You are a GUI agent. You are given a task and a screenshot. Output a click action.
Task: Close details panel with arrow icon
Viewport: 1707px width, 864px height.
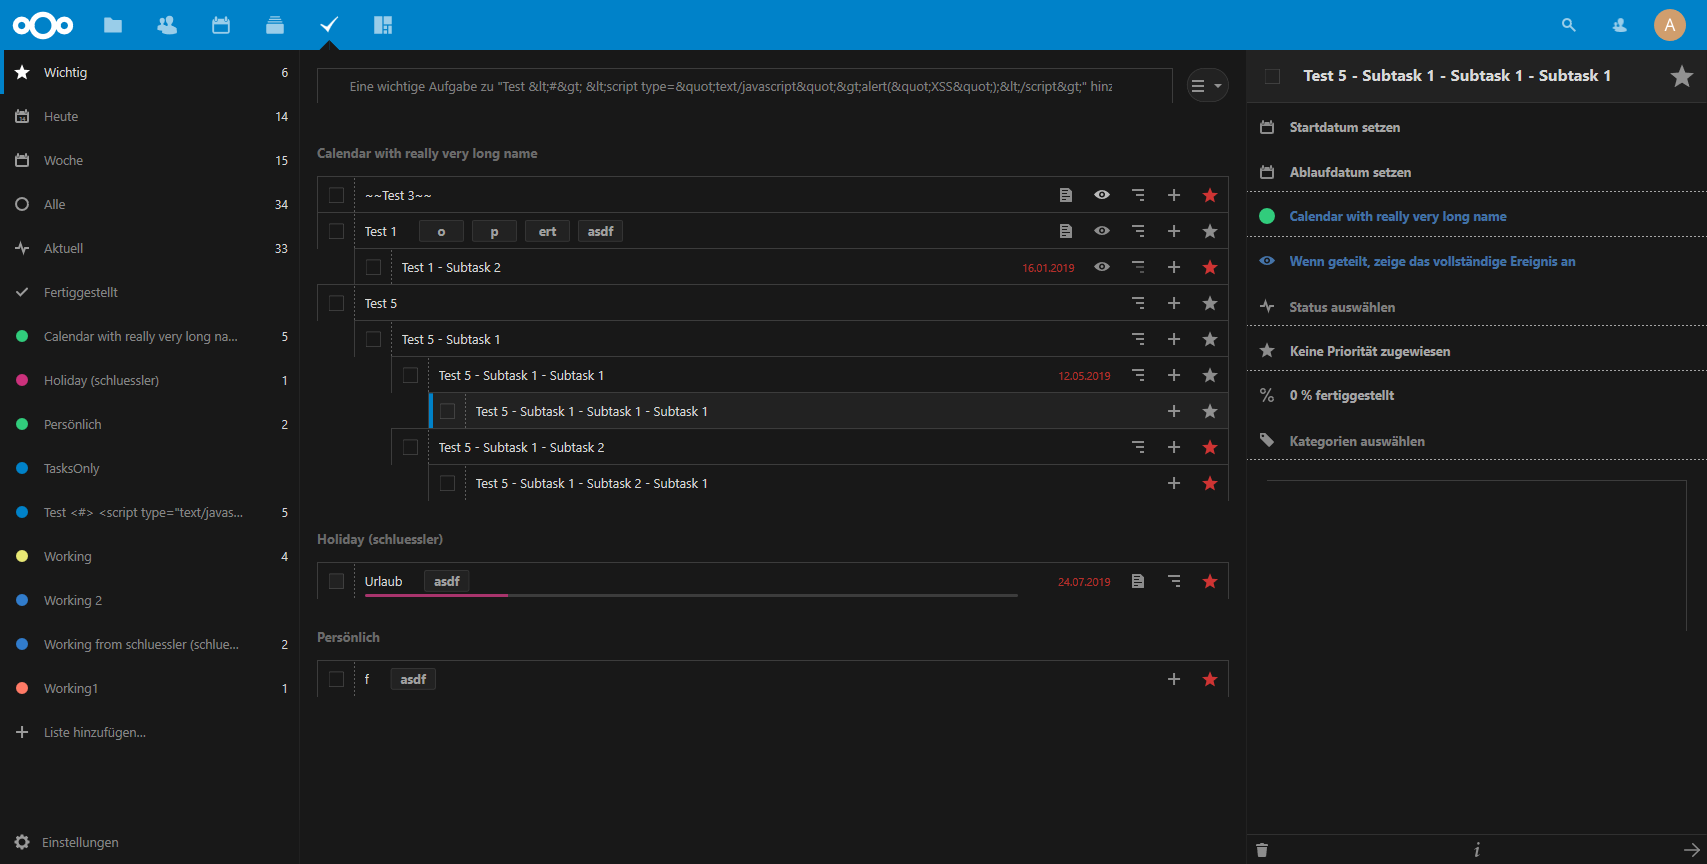(1692, 850)
